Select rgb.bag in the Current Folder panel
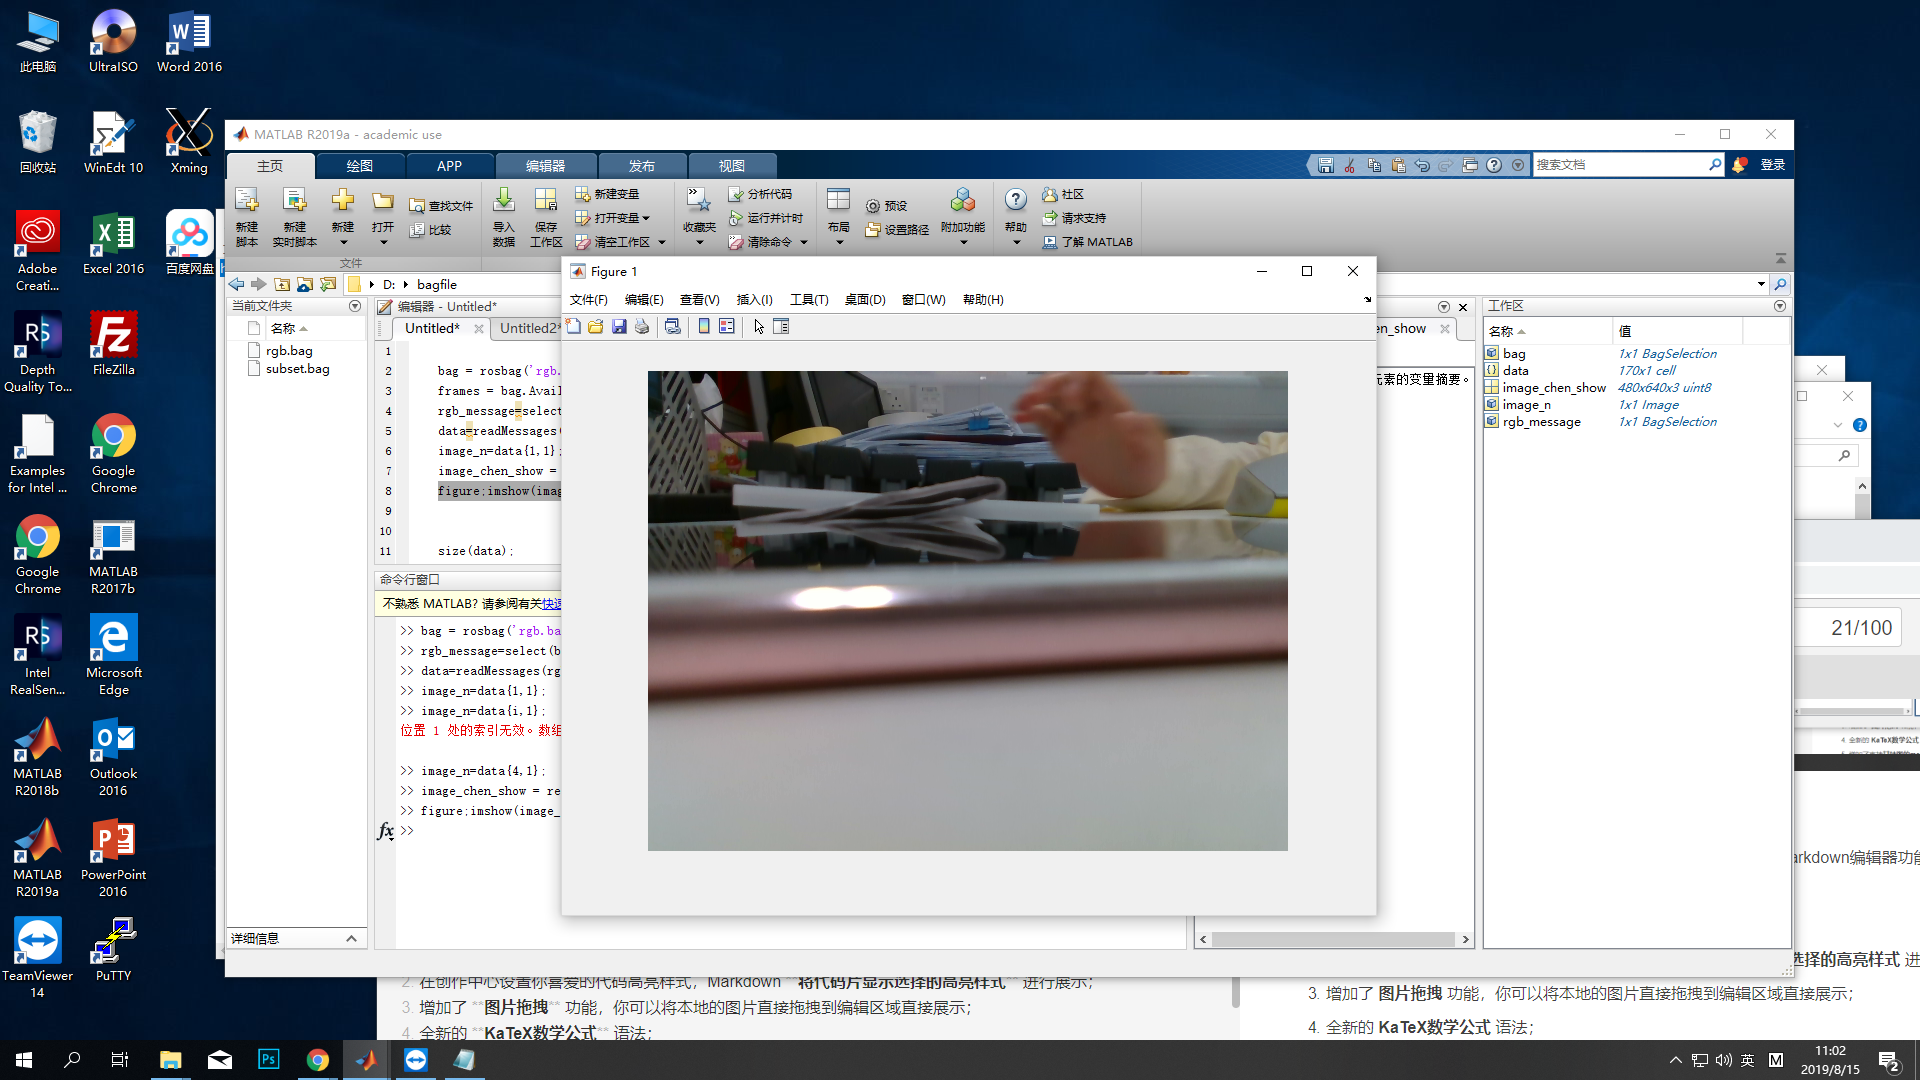The width and height of the screenshot is (1920, 1080). pos(289,351)
